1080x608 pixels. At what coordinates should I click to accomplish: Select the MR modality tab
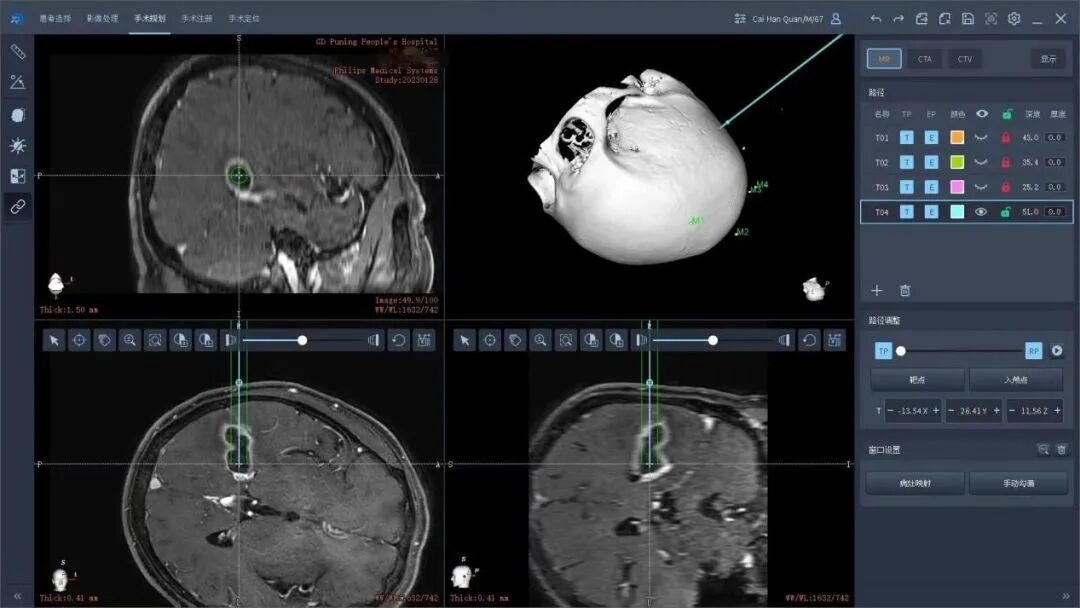(x=884, y=59)
